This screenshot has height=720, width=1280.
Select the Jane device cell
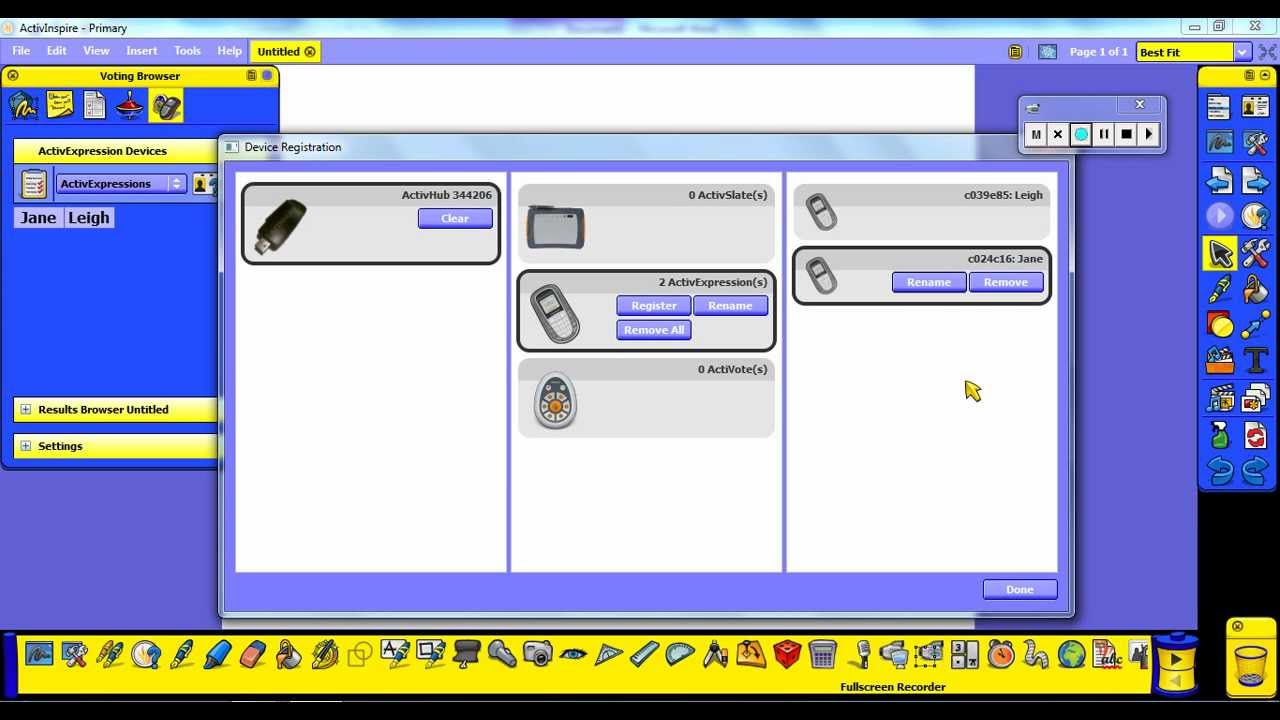[39, 218]
